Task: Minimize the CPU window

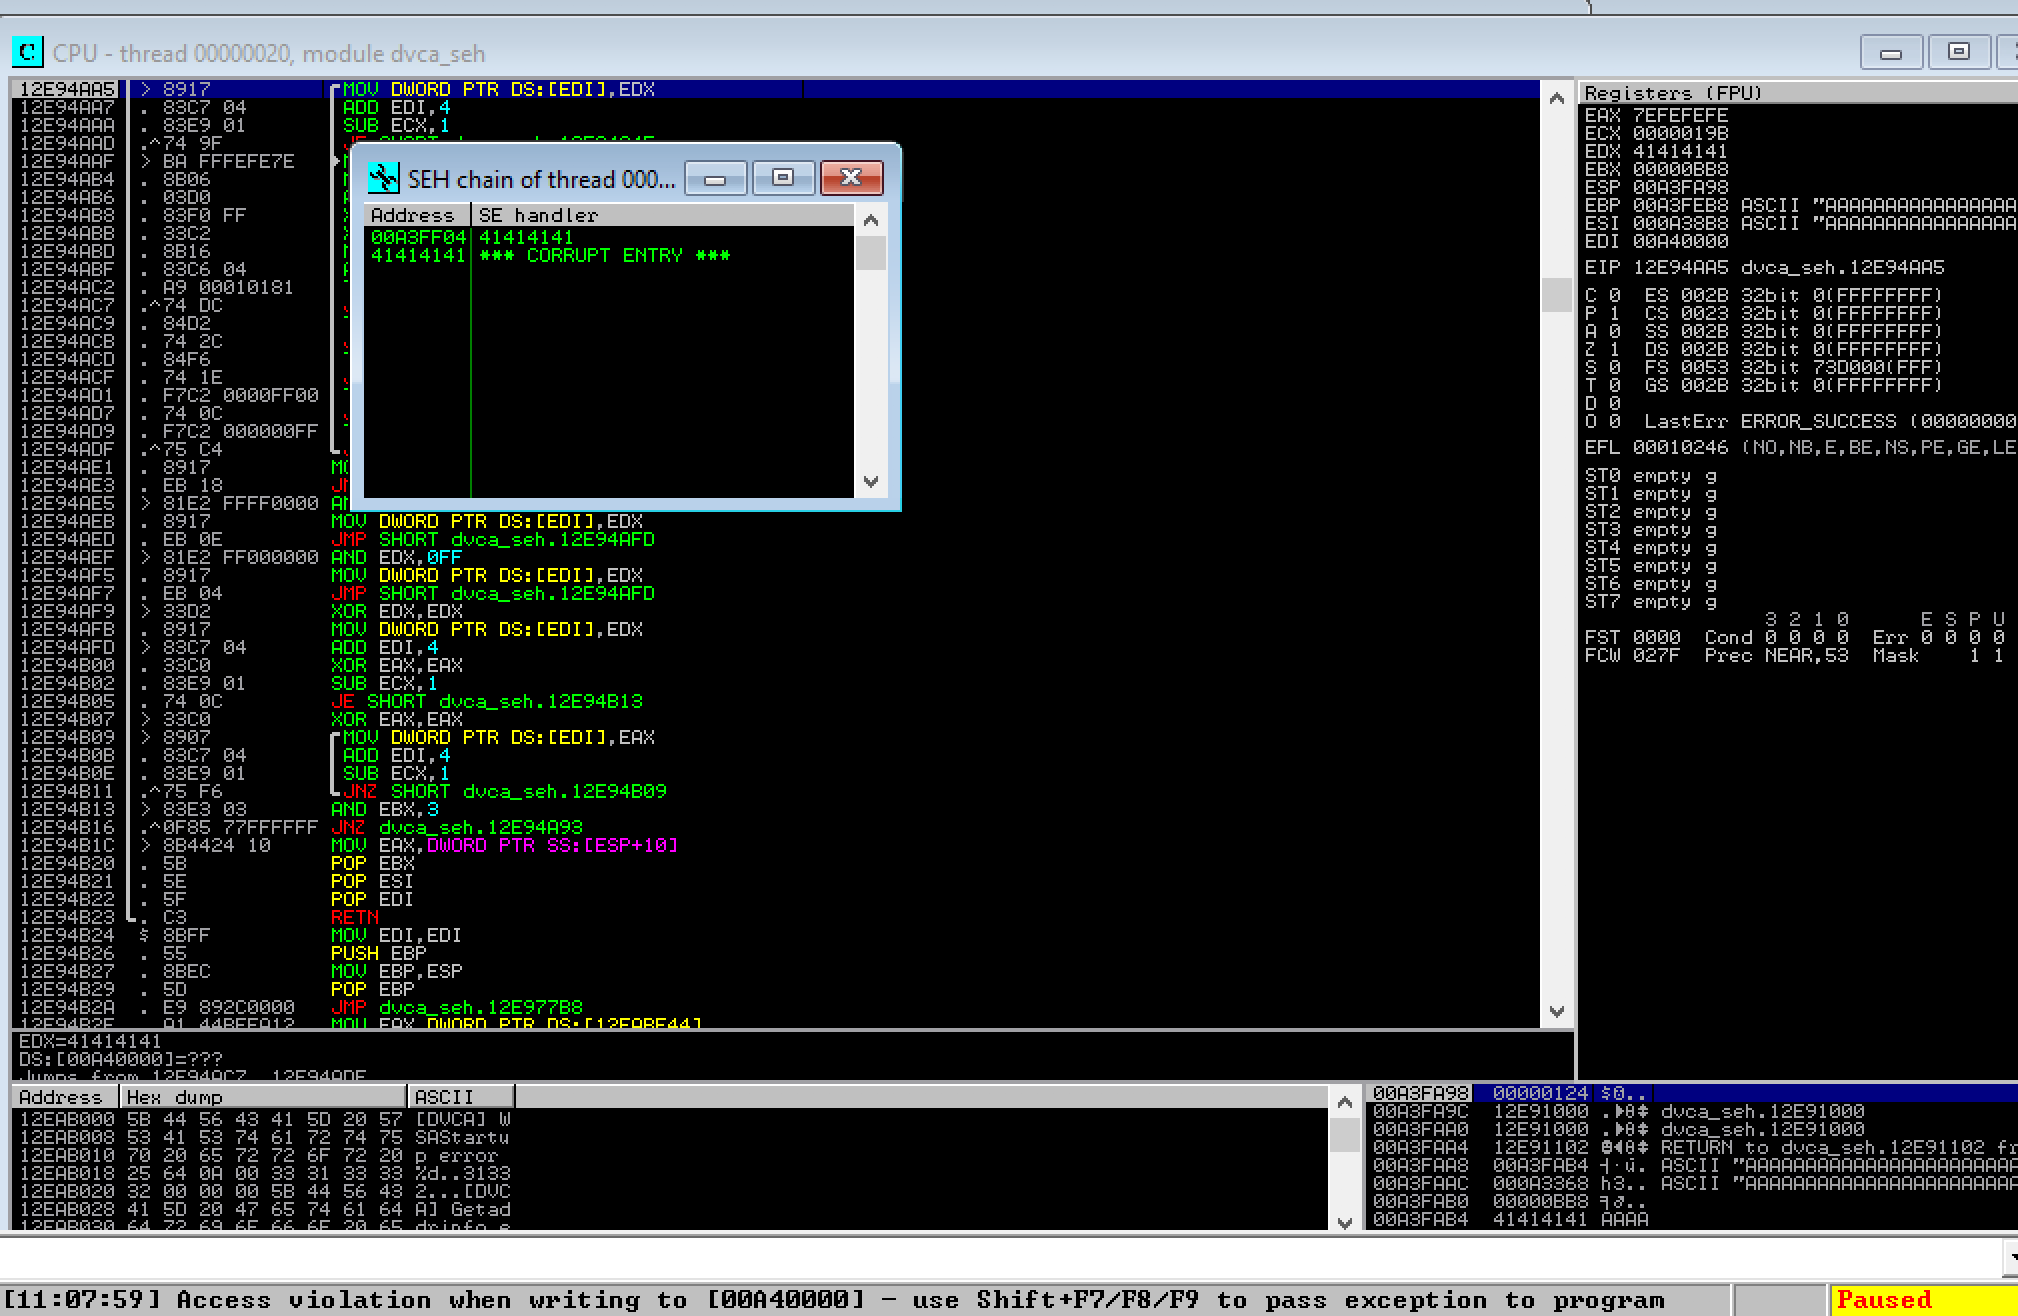Action: click(1890, 52)
